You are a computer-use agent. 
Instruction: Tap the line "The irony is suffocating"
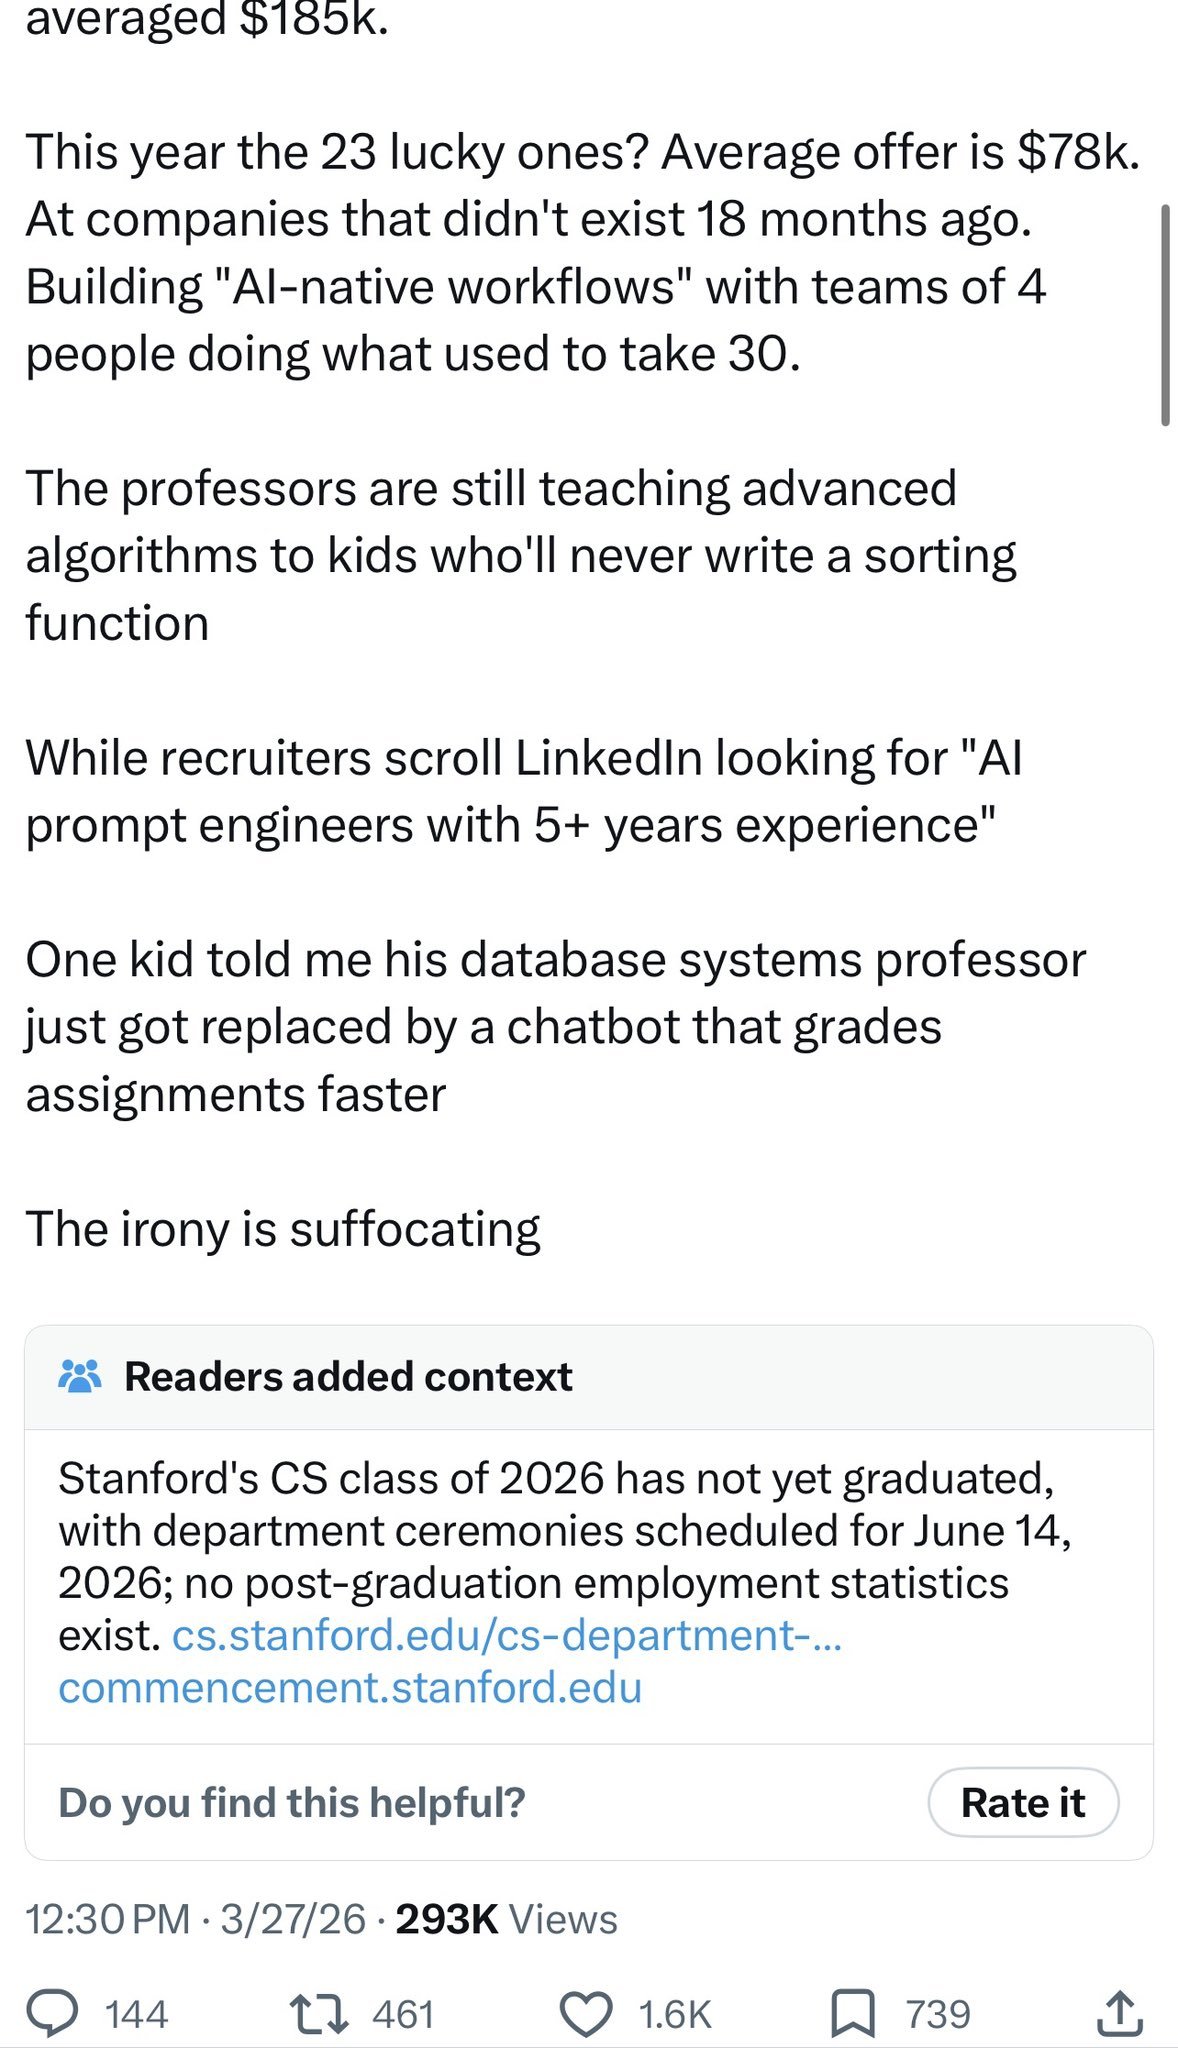point(283,1228)
